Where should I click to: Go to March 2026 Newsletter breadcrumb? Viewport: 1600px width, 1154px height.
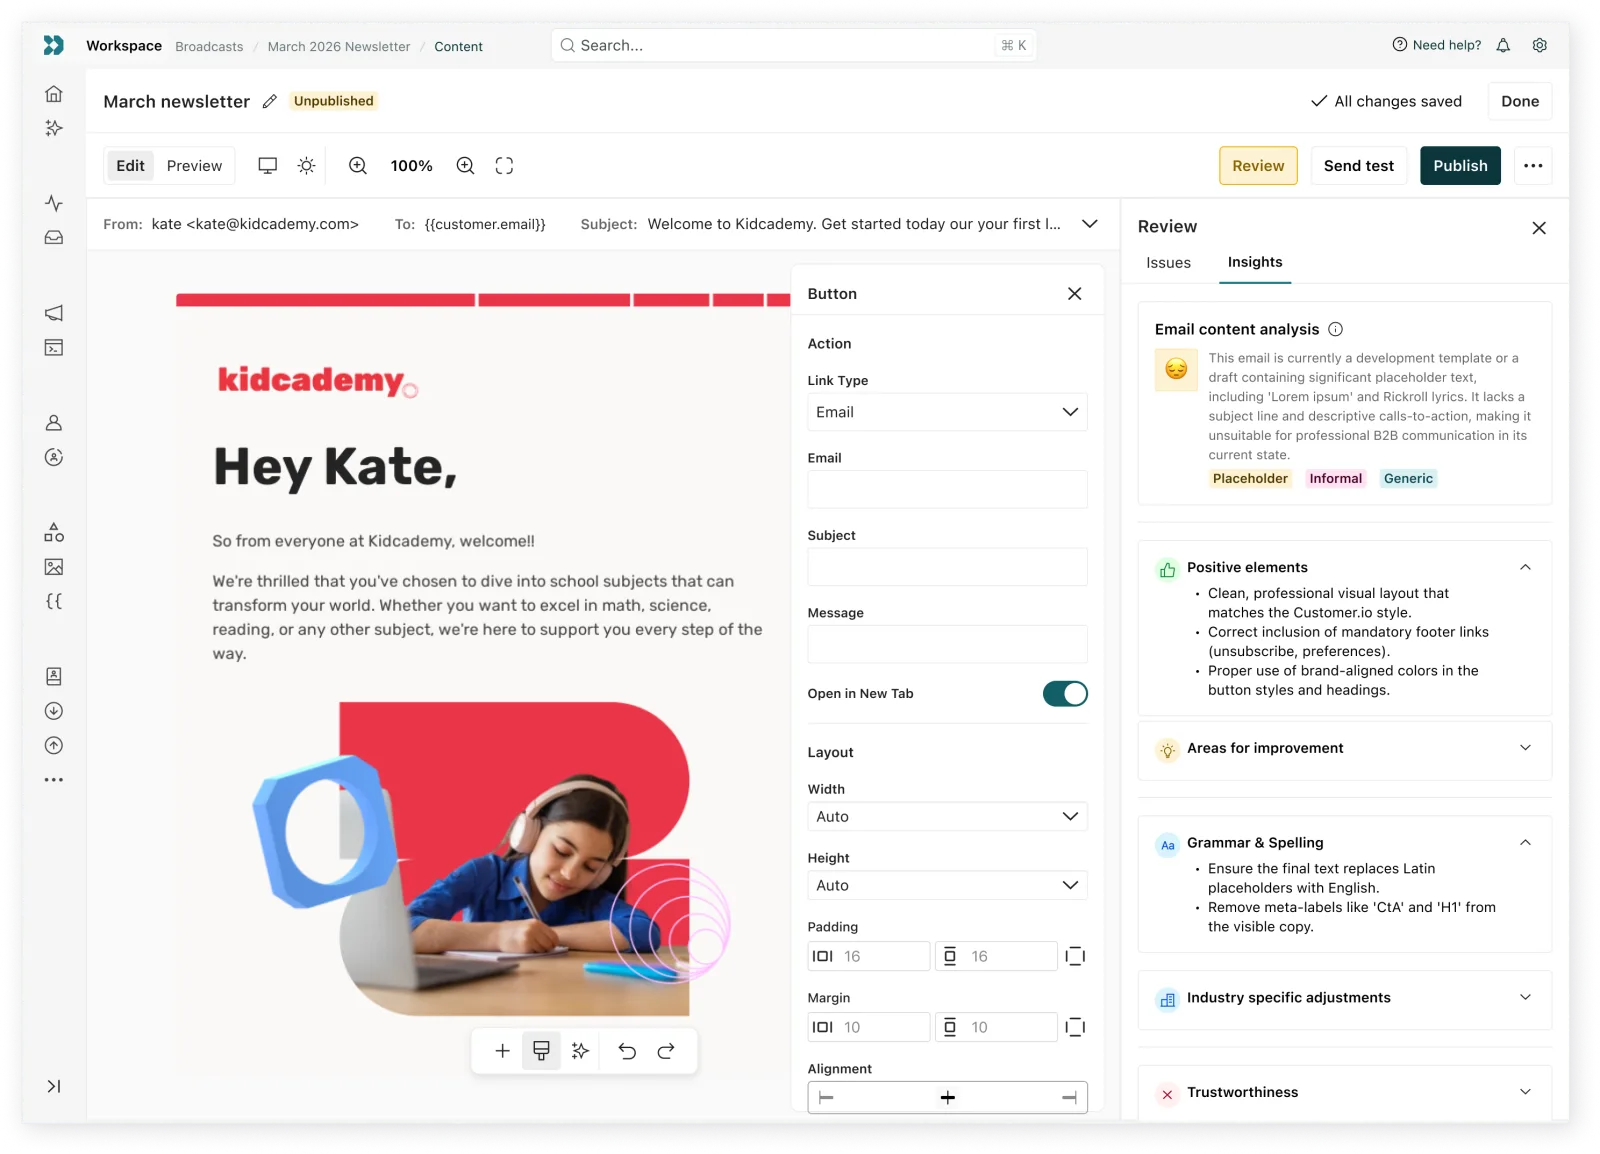(339, 47)
